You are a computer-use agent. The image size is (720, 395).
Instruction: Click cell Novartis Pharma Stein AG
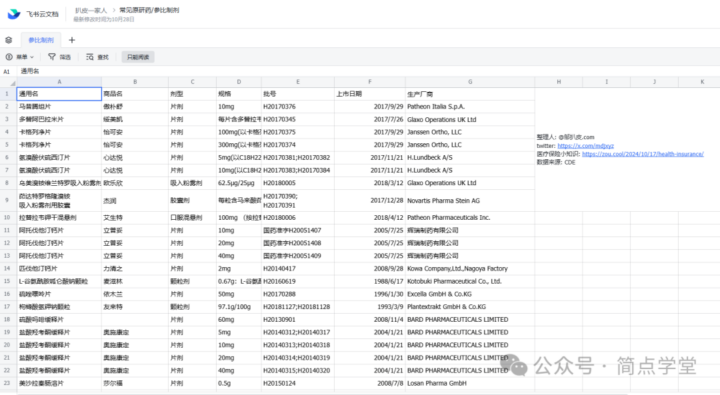470,200
